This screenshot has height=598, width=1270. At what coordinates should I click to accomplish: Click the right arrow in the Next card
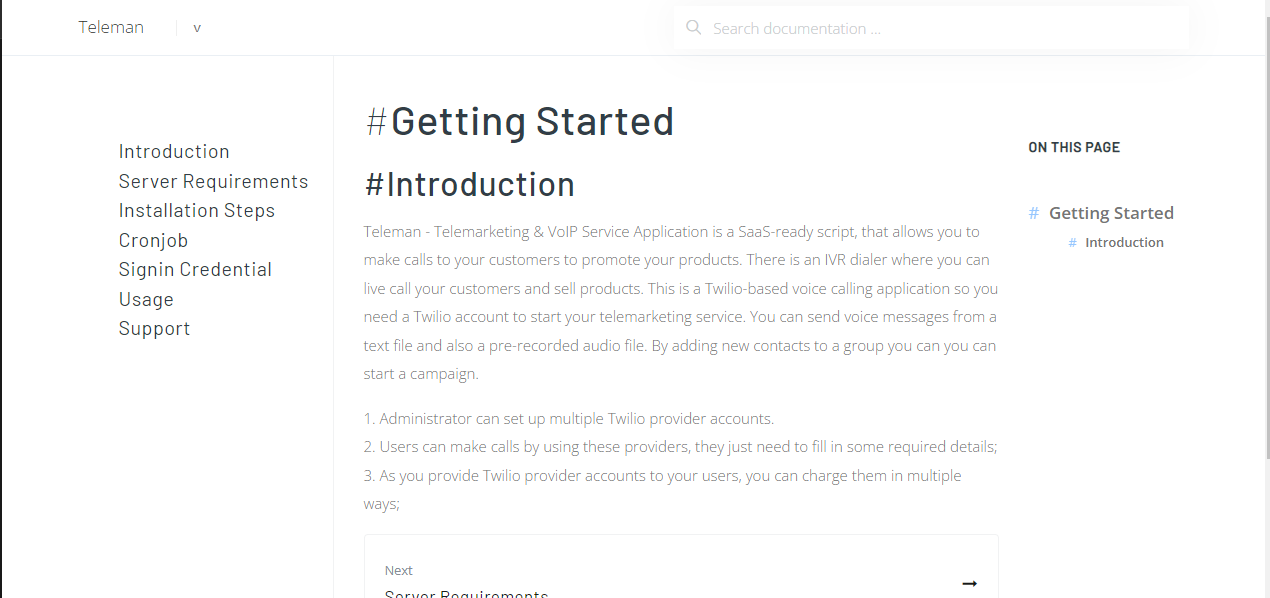[x=969, y=583]
